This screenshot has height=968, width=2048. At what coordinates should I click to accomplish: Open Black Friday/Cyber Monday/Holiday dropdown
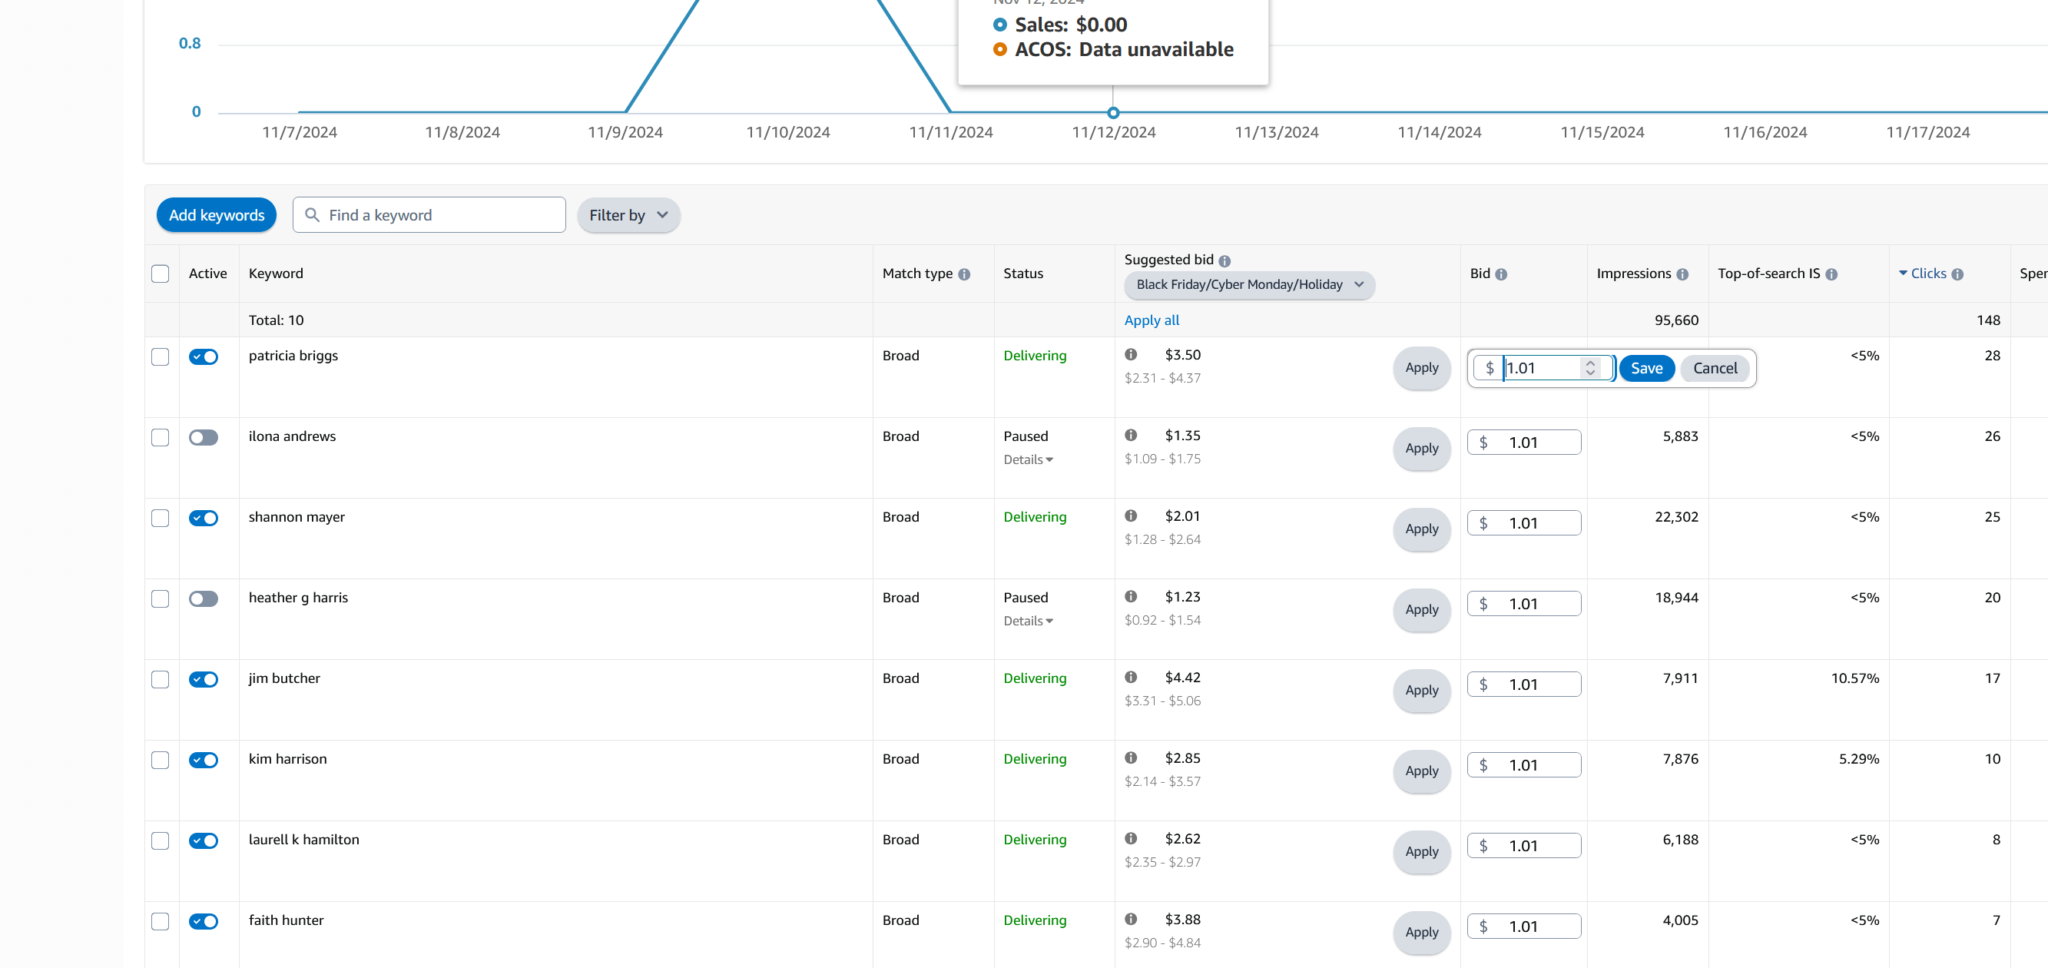click(1249, 285)
